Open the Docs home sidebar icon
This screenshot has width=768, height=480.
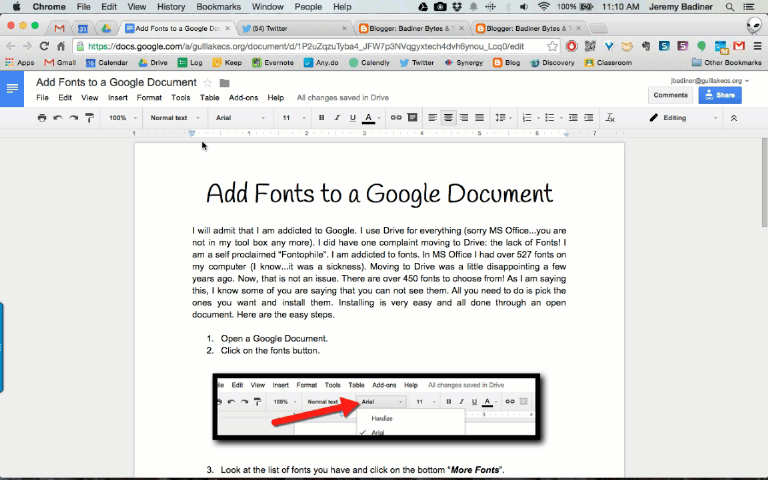tap(12, 89)
